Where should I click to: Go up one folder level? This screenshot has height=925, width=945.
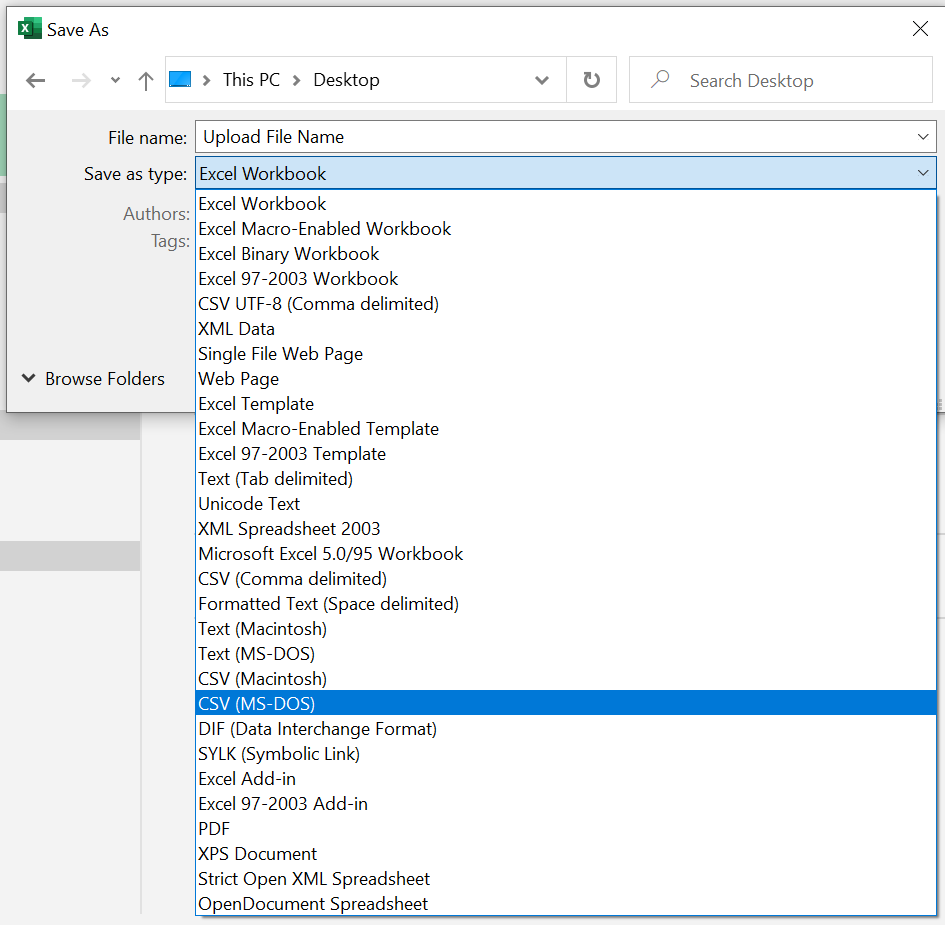click(x=144, y=80)
